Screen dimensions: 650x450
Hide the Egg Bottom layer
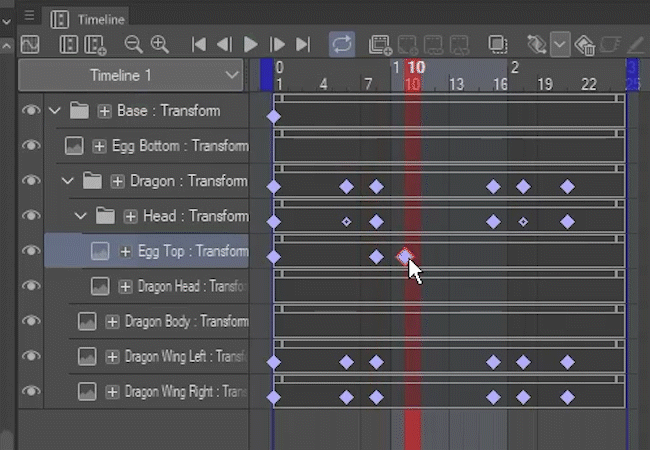[31, 145]
